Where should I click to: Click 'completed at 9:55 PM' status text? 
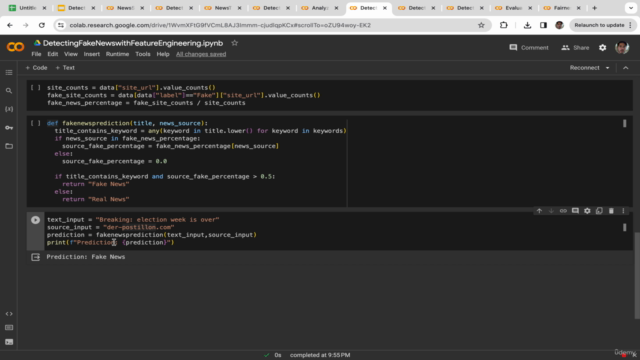[320, 355]
